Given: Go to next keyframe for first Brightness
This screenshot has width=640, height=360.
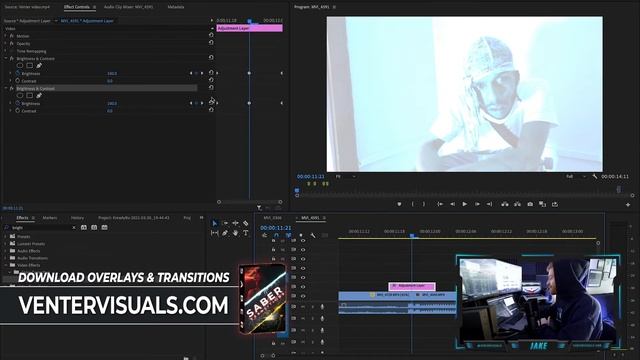Looking at the screenshot, I should coord(202,73).
